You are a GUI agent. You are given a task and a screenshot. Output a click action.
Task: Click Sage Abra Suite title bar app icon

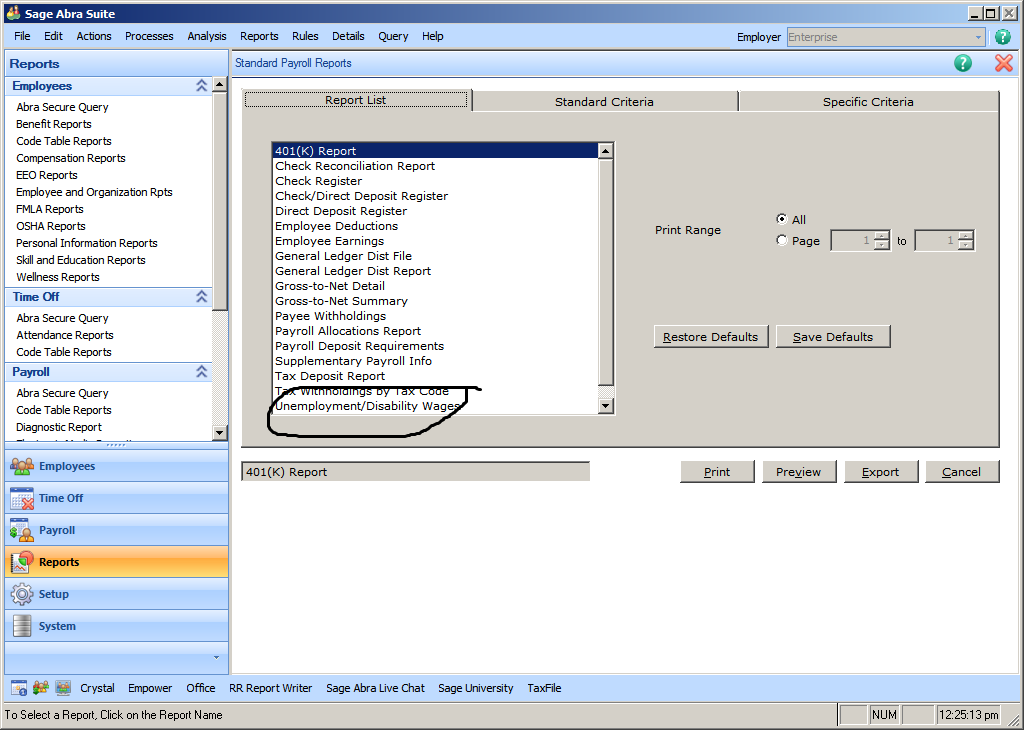[x=12, y=12]
